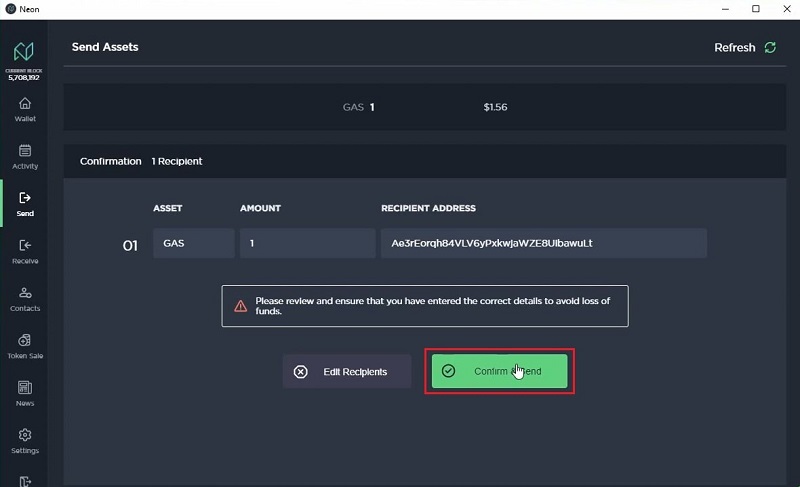Click the green refresh arrows icon
This screenshot has width=800, height=487.
[x=770, y=47]
